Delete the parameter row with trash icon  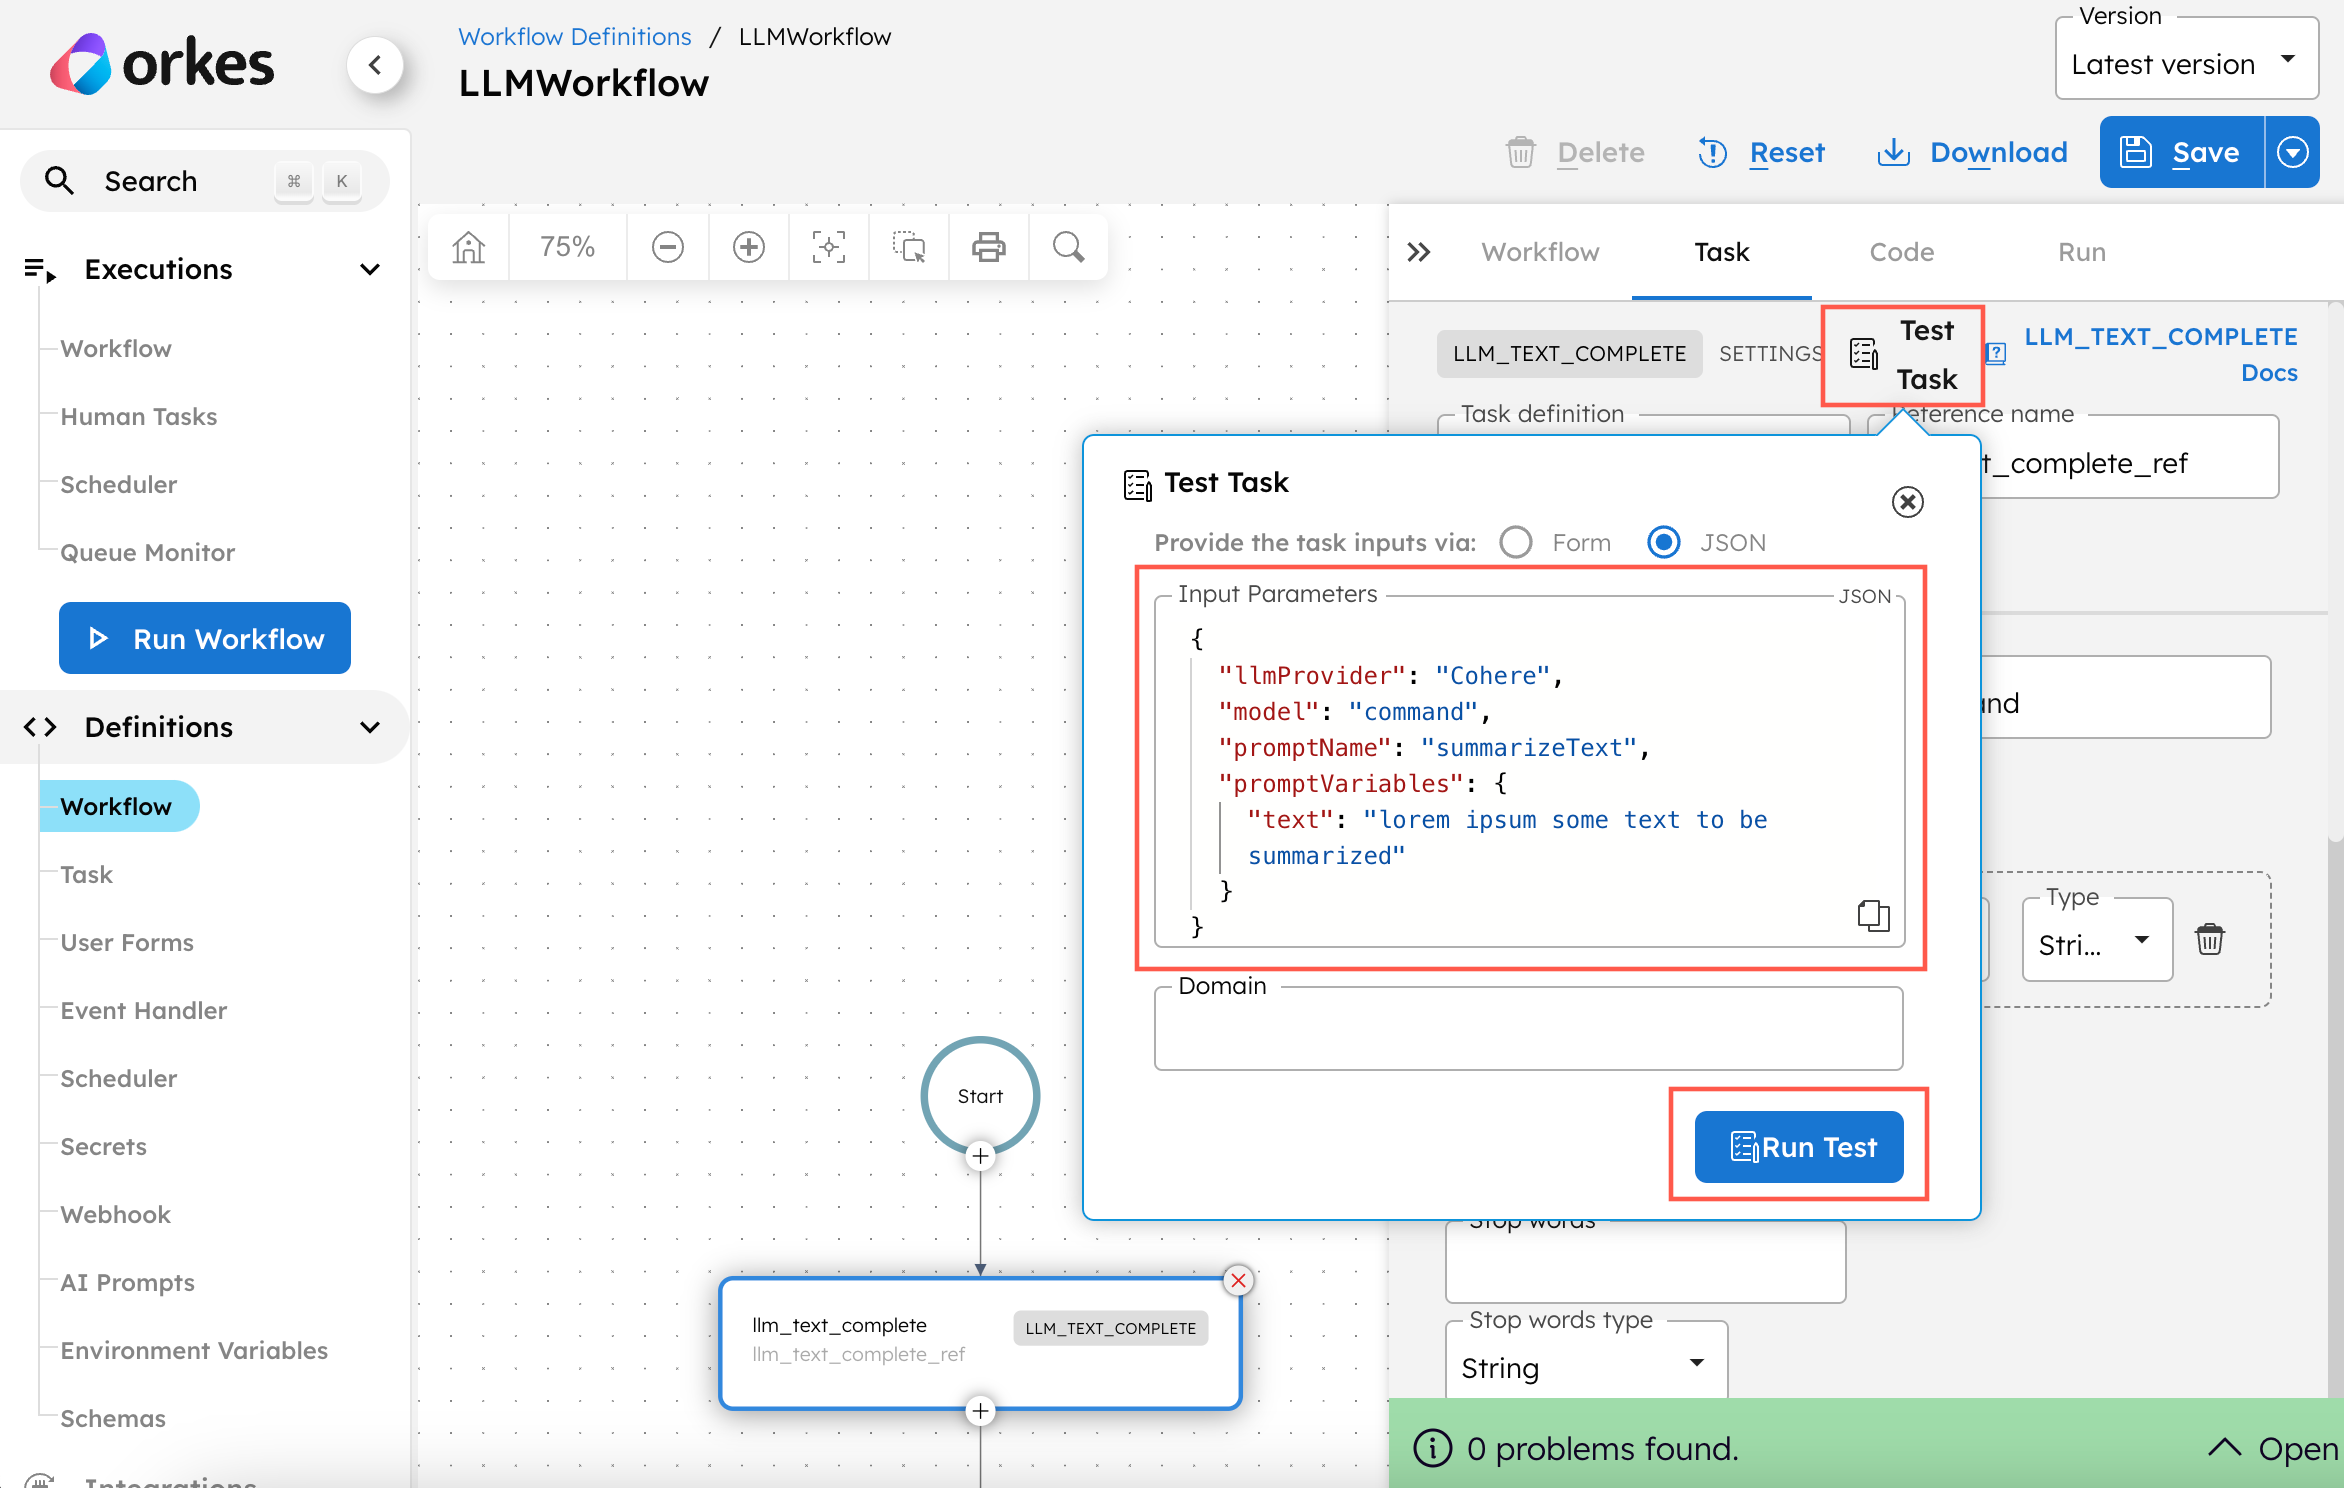point(2210,939)
